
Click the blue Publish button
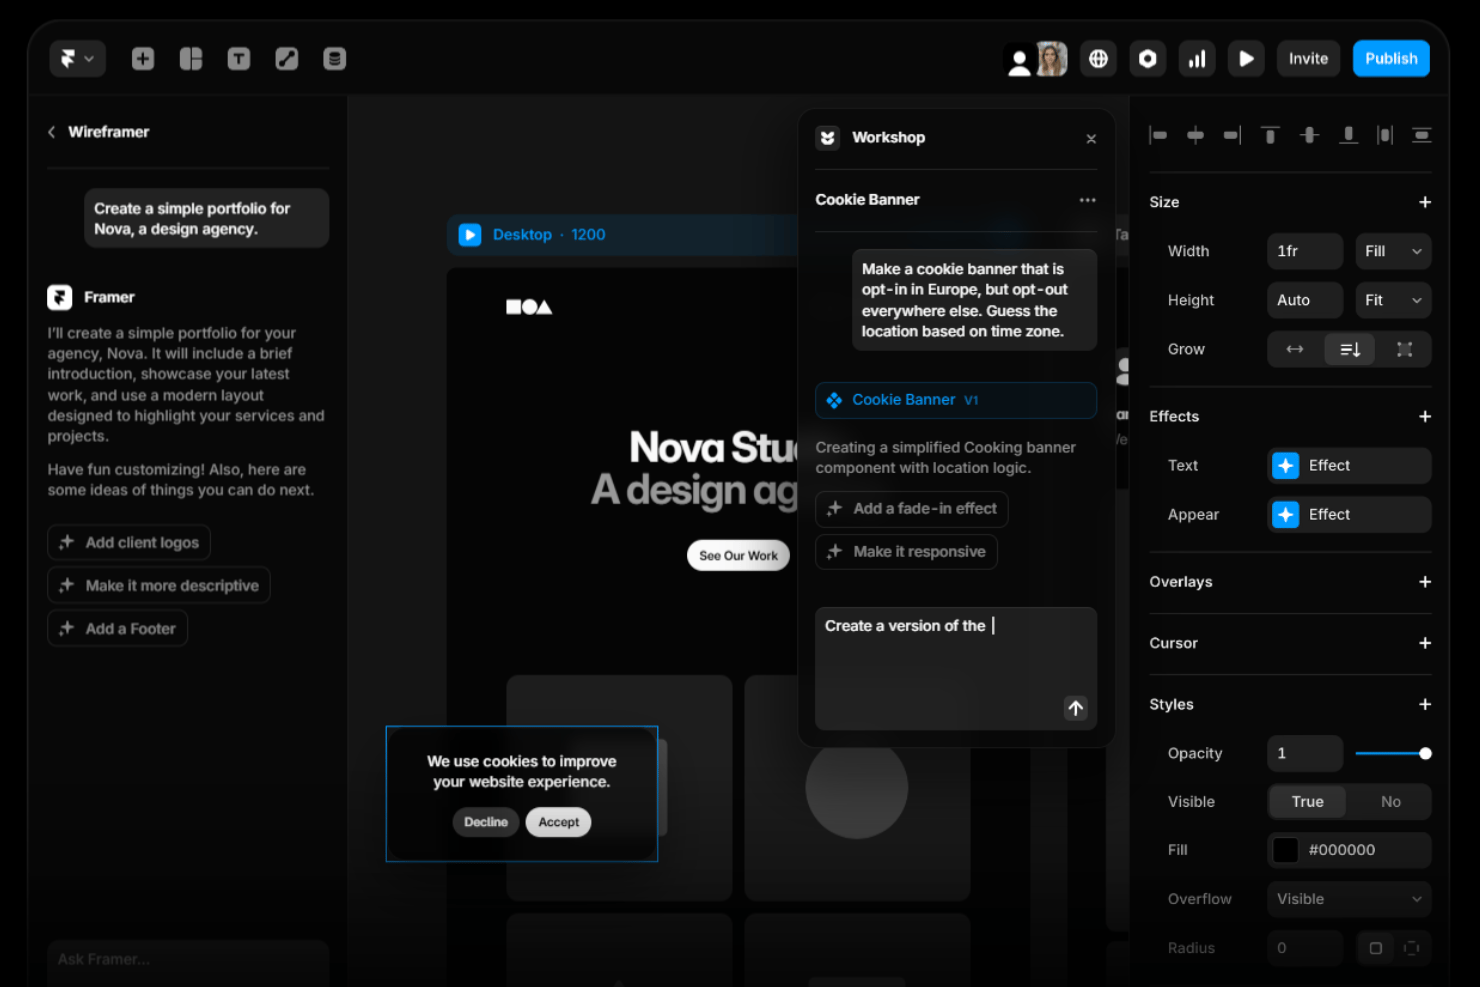[1391, 59]
